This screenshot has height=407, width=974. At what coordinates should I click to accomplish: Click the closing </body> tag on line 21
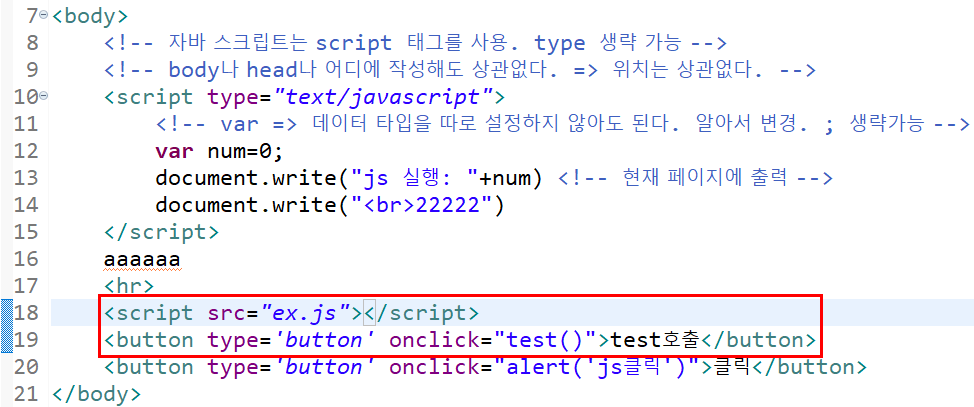point(97,394)
